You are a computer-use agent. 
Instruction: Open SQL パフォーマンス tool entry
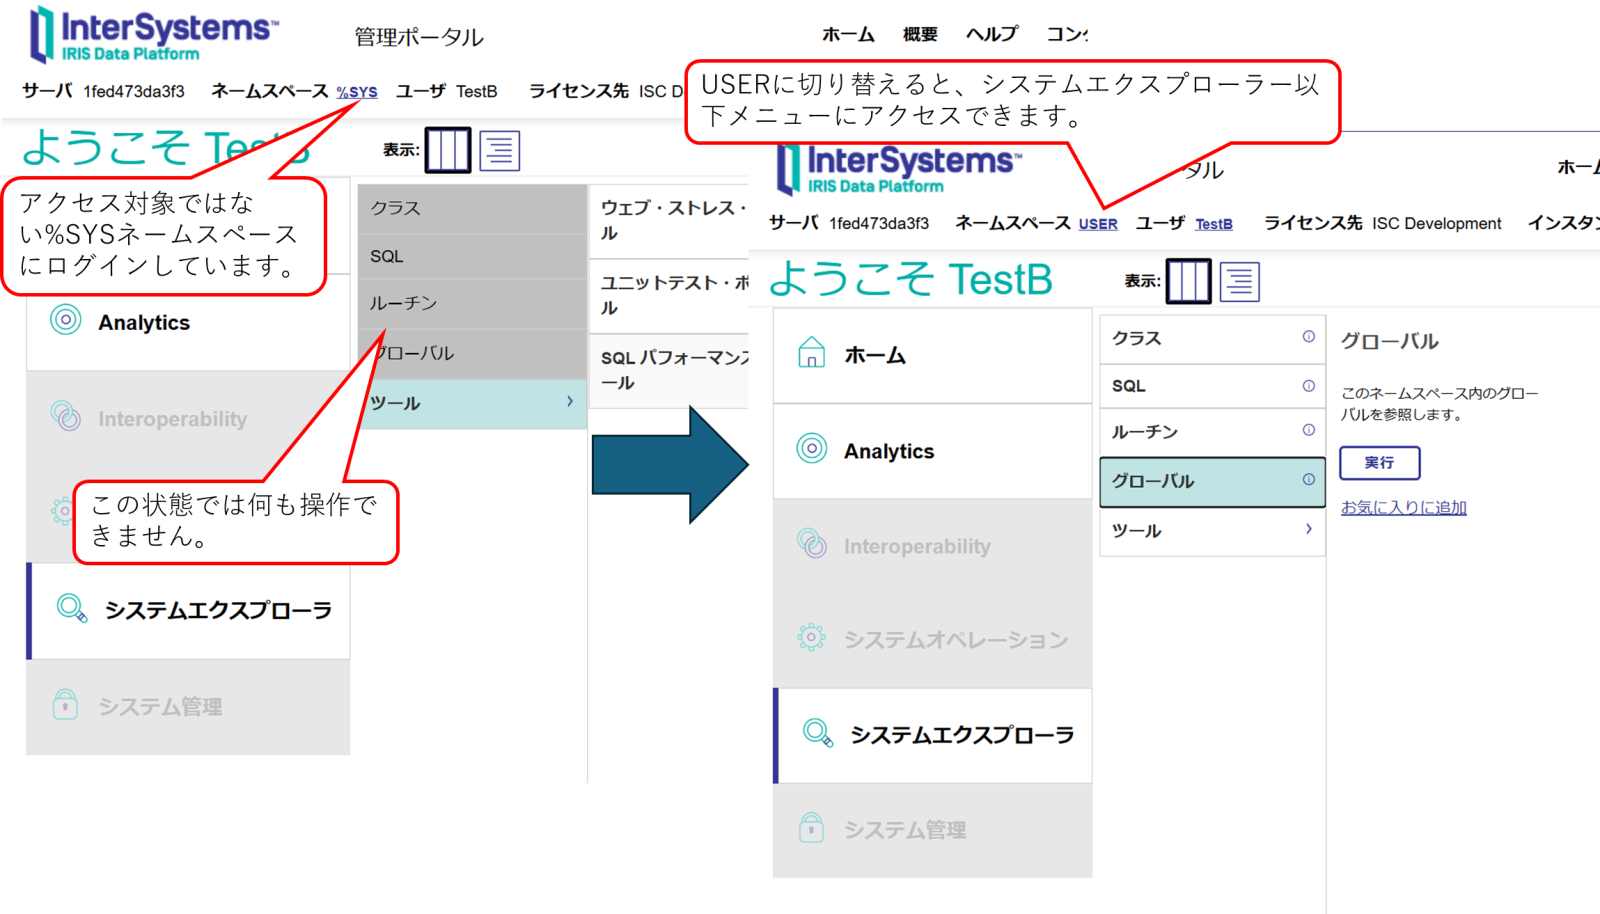click(669, 370)
